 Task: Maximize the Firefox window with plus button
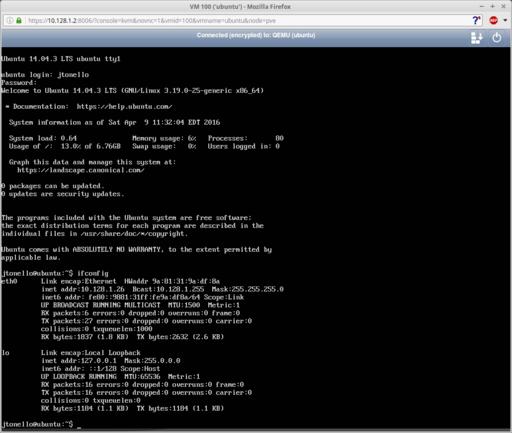click(x=493, y=6)
